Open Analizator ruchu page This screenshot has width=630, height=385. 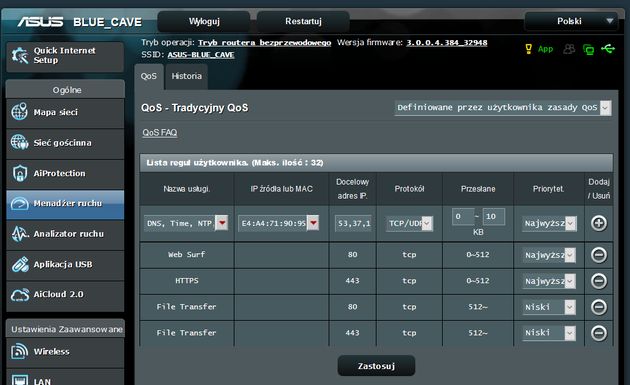point(65,234)
